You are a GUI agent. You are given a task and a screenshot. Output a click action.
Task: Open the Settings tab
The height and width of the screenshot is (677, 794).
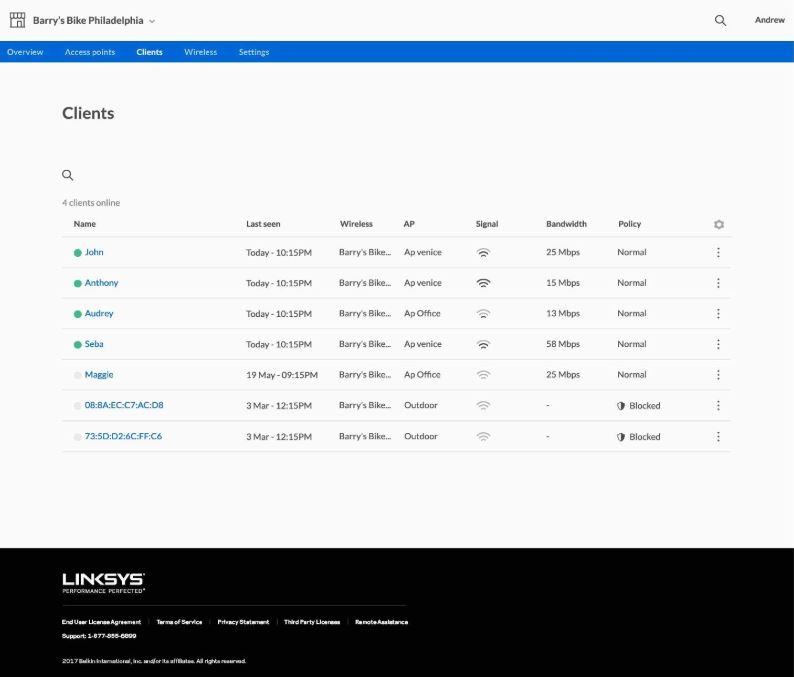coord(253,52)
